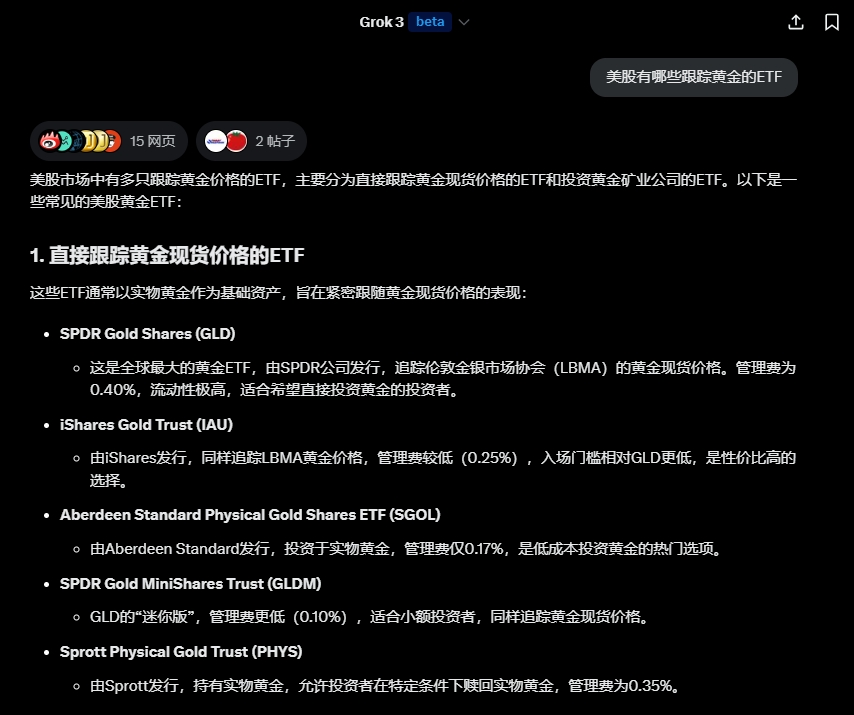854x715 pixels.
Task: Click the Grok 3 title label
Action: [x=381, y=22]
